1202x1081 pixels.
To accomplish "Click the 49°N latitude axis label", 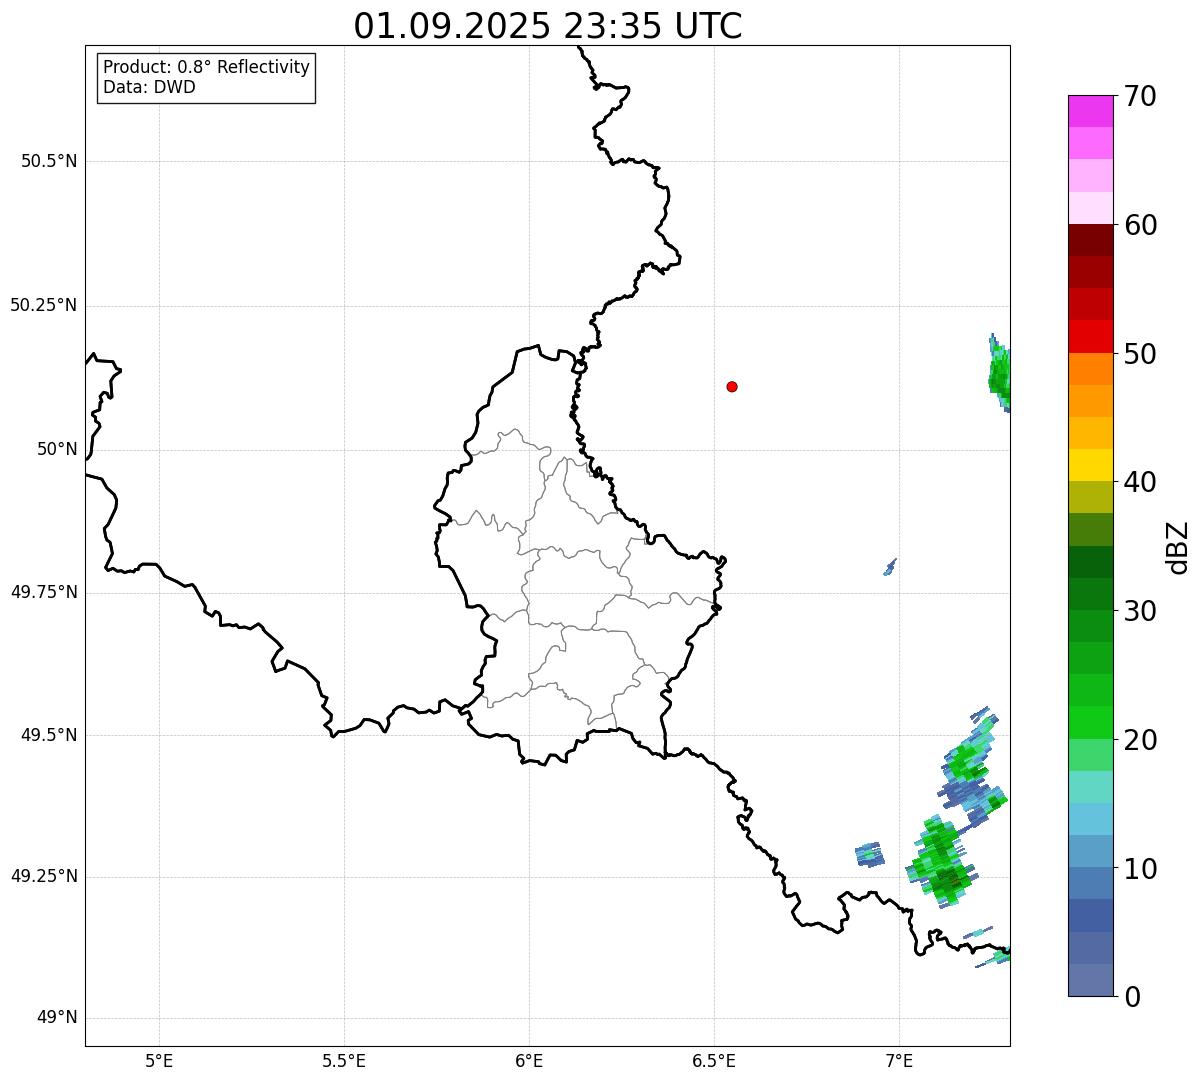I will pyautogui.click(x=56, y=1018).
